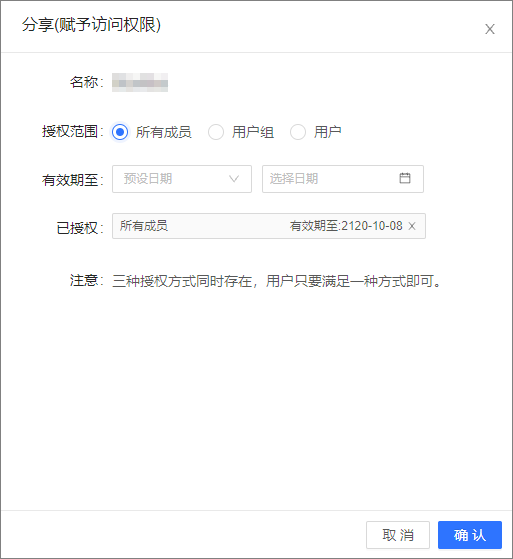Open the calendar icon in date picker
The image size is (513, 559).
tap(405, 178)
